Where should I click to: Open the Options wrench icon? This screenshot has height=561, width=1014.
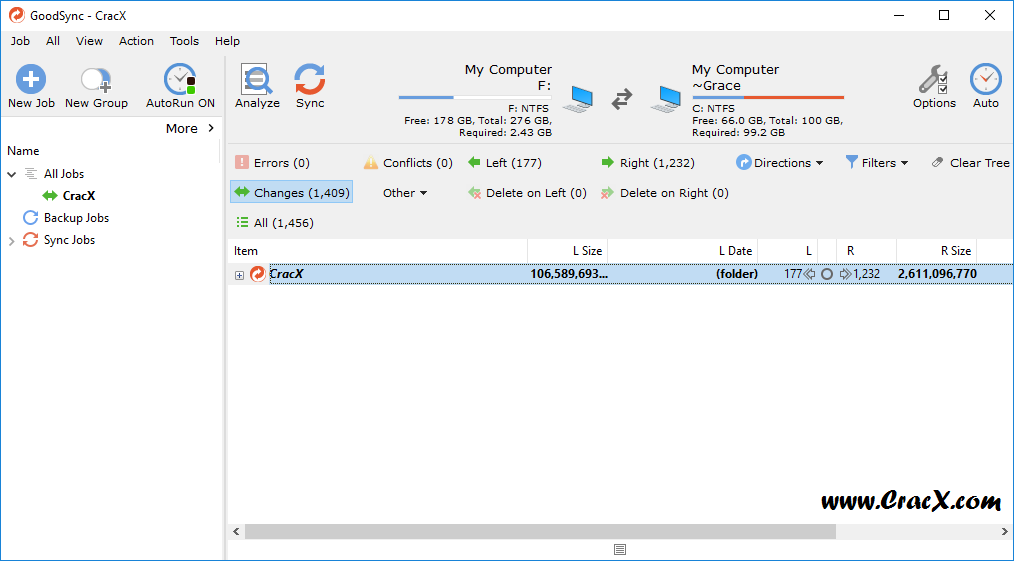[x=934, y=79]
